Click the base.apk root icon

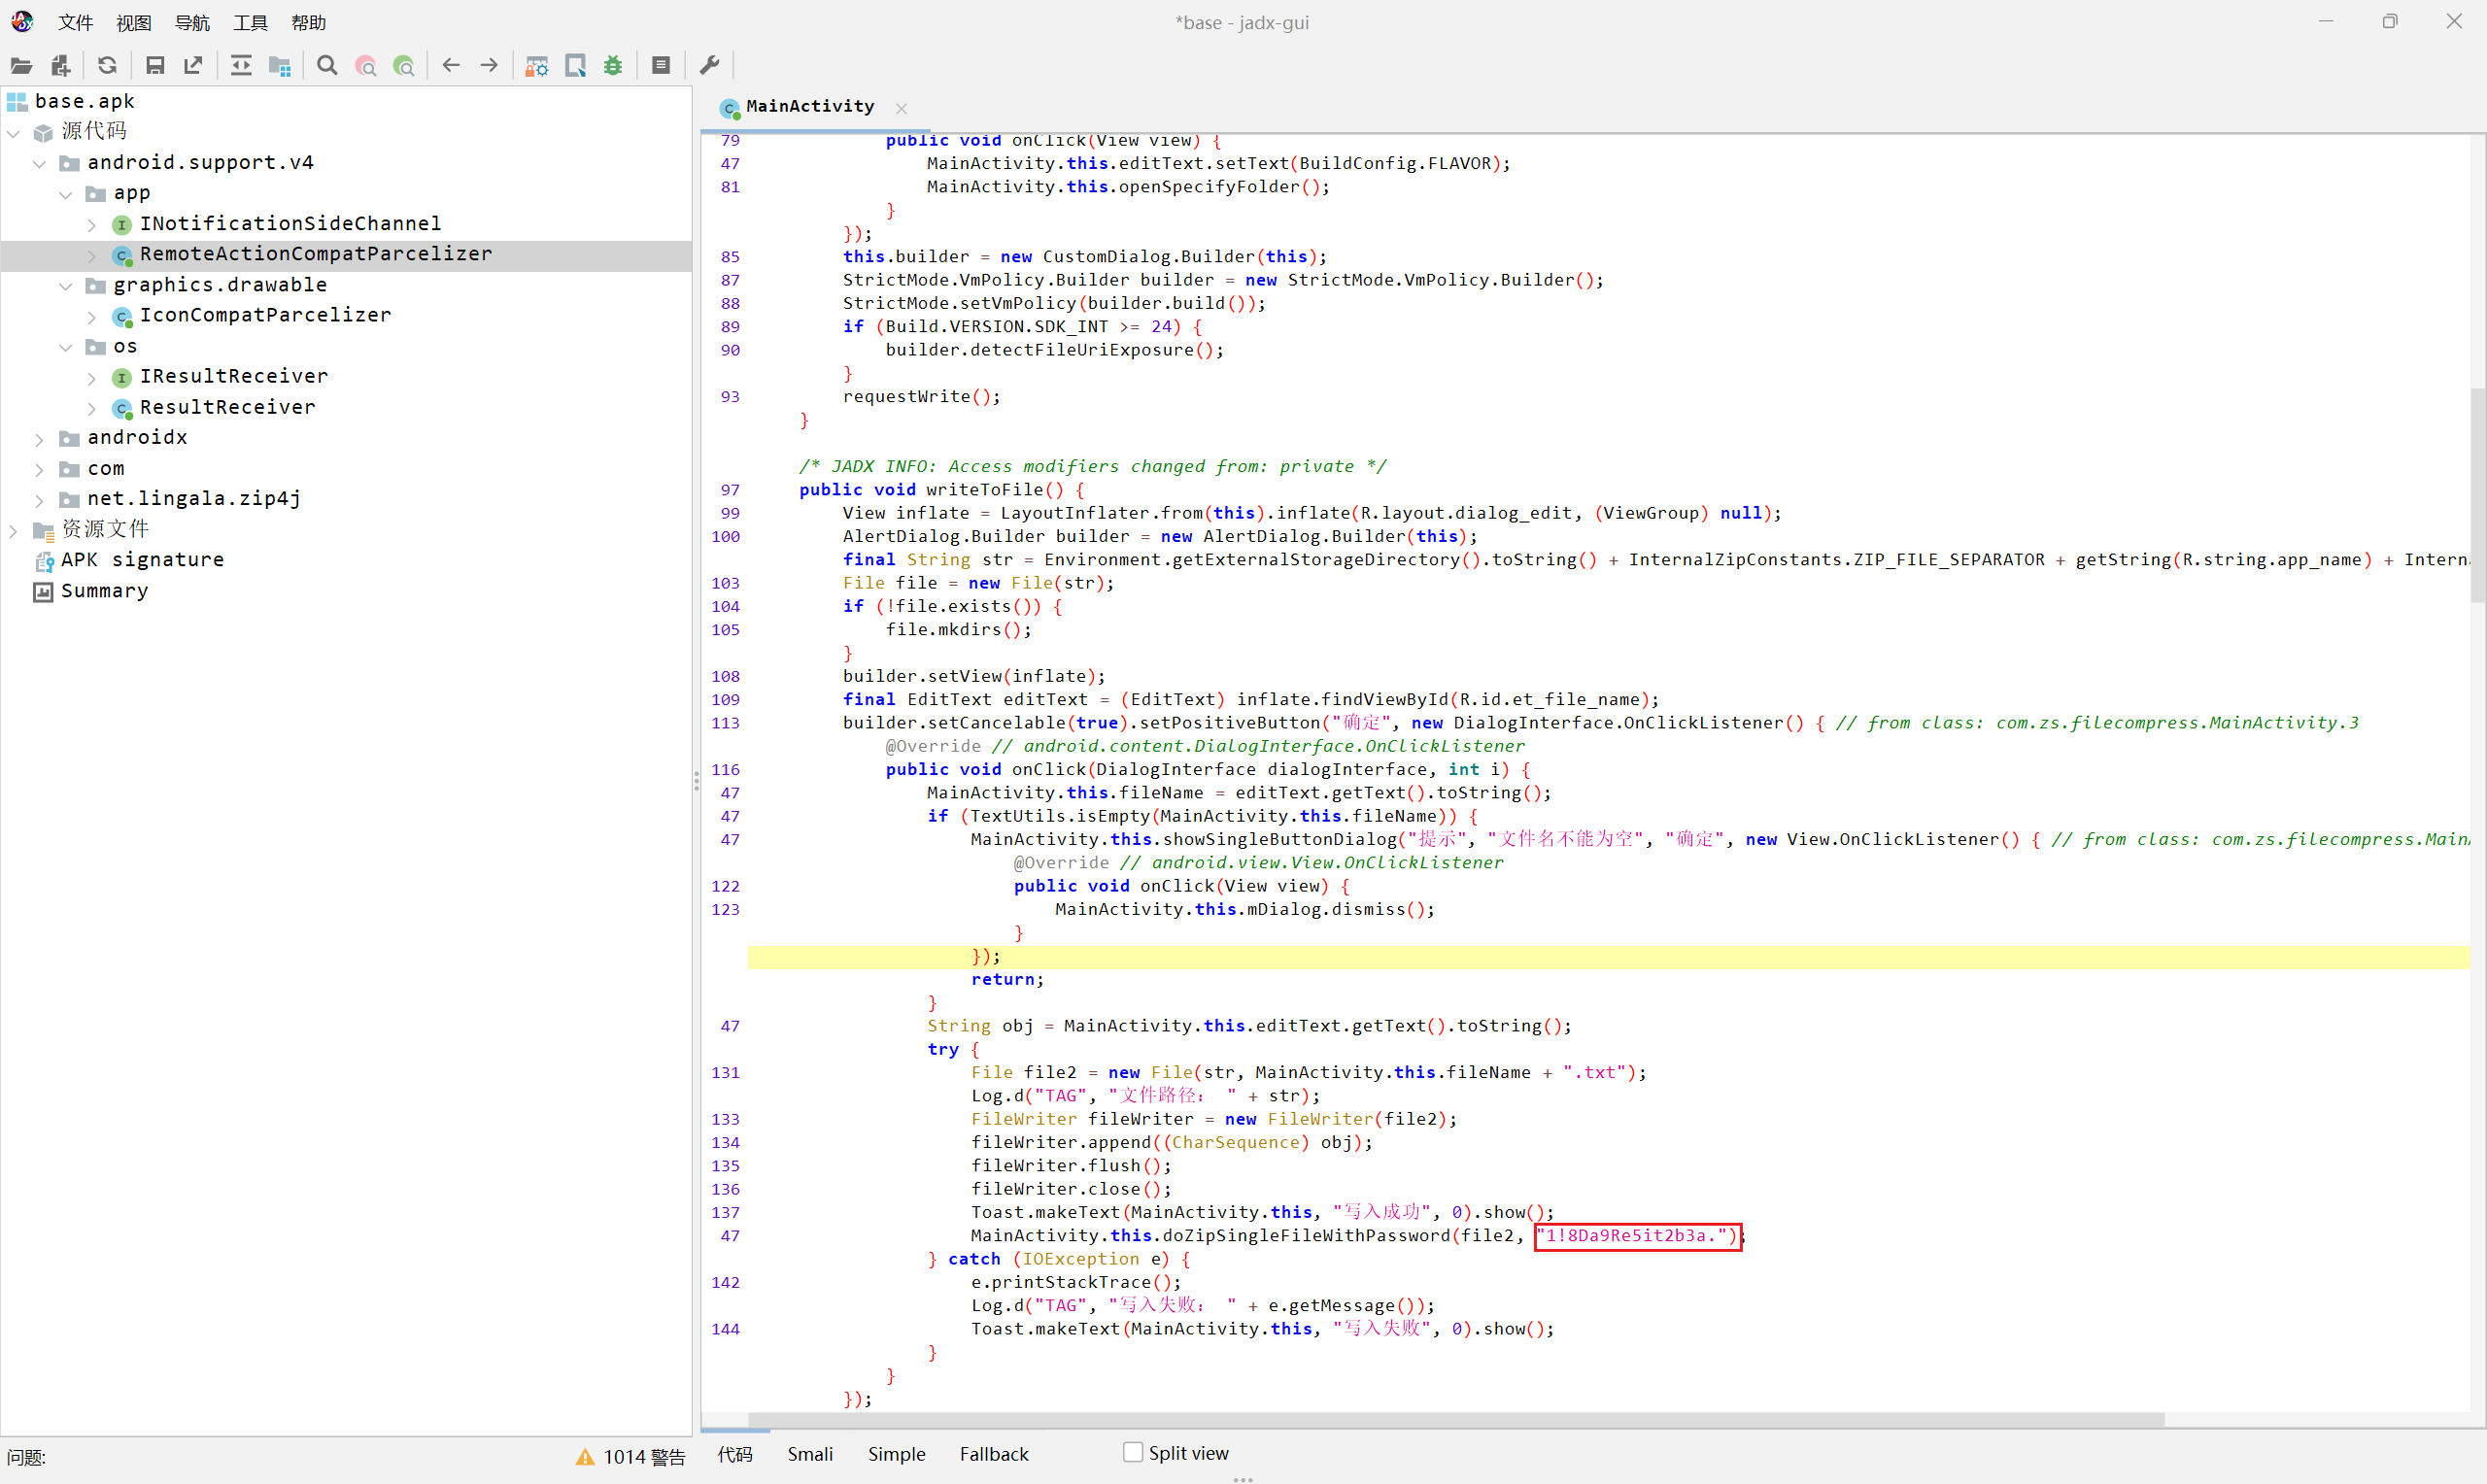click(x=17, y=101)
